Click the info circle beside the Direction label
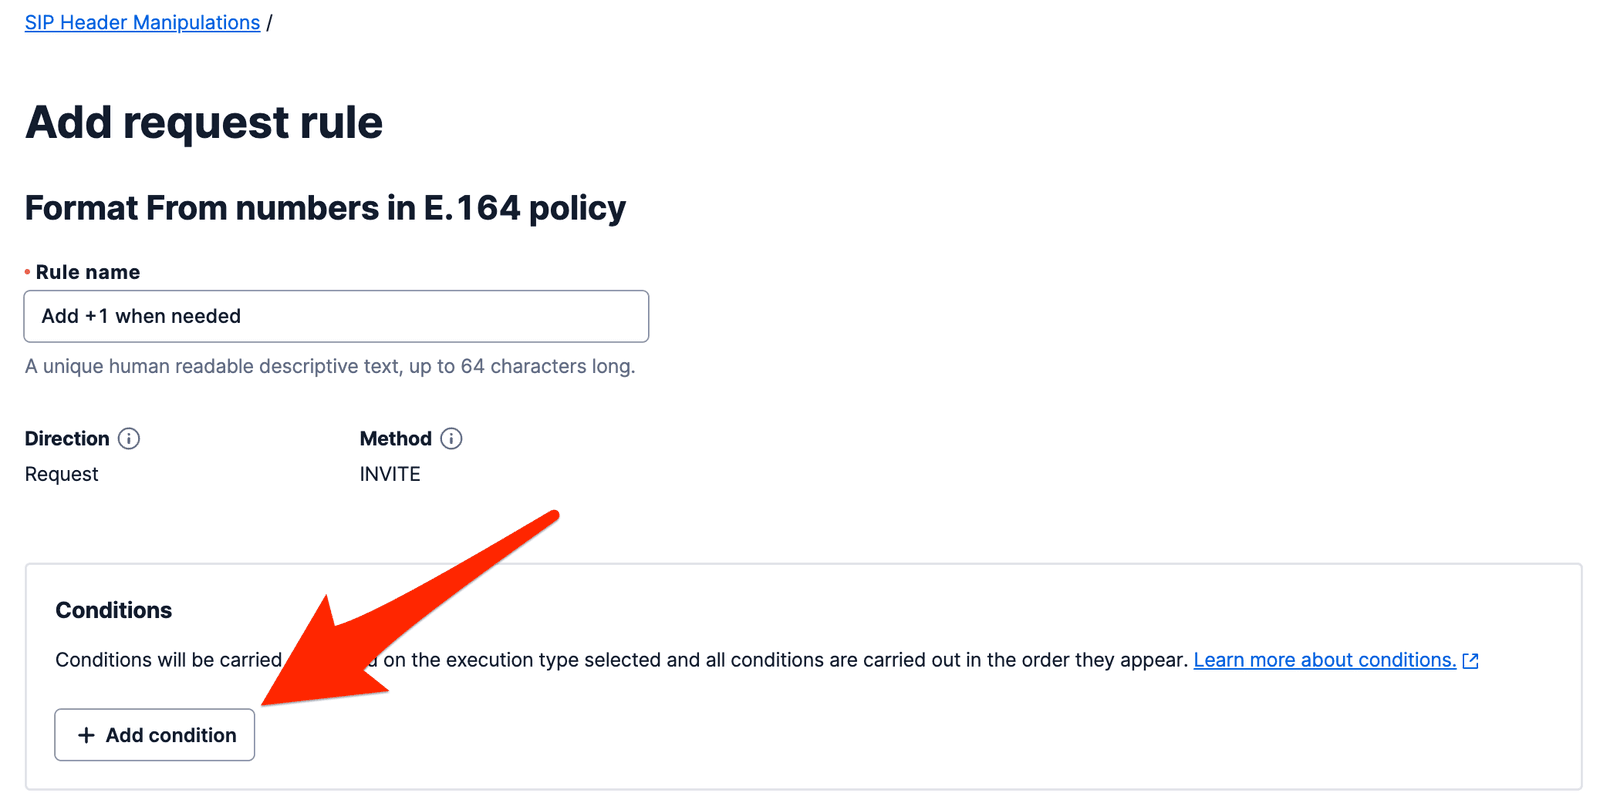 [x=129, y=438]
